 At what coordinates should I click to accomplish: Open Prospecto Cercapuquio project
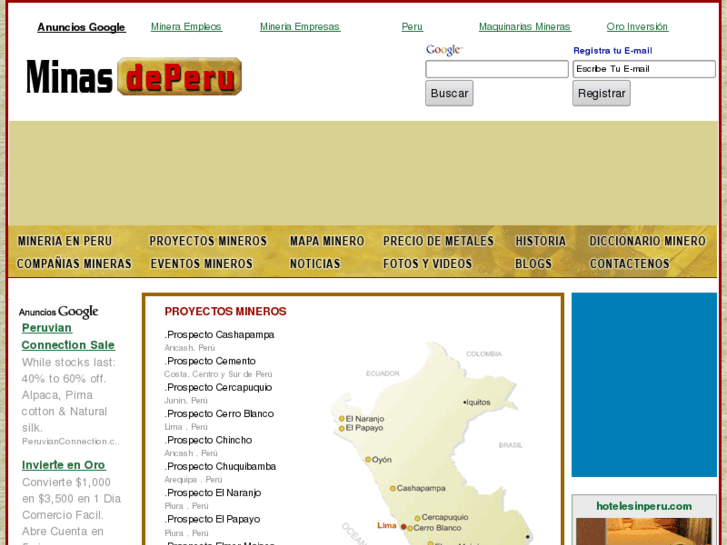tap(218, 387)
